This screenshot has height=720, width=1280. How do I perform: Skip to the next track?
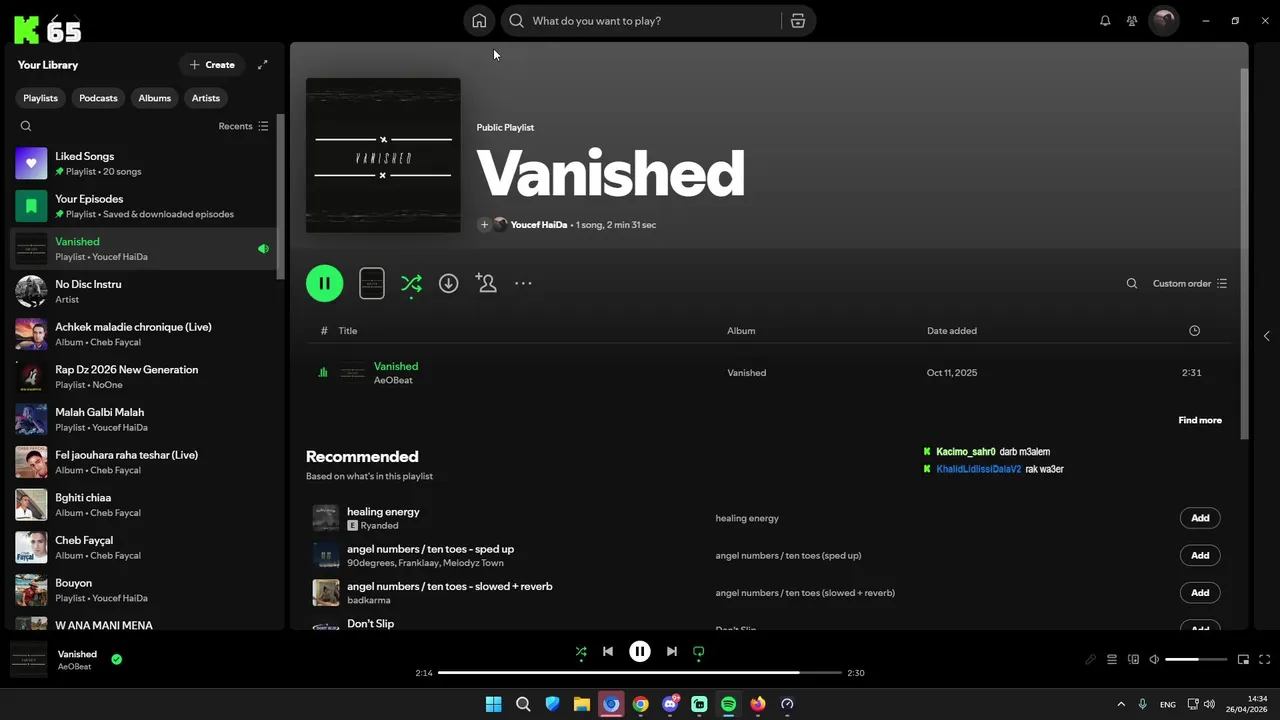point(672,652)
